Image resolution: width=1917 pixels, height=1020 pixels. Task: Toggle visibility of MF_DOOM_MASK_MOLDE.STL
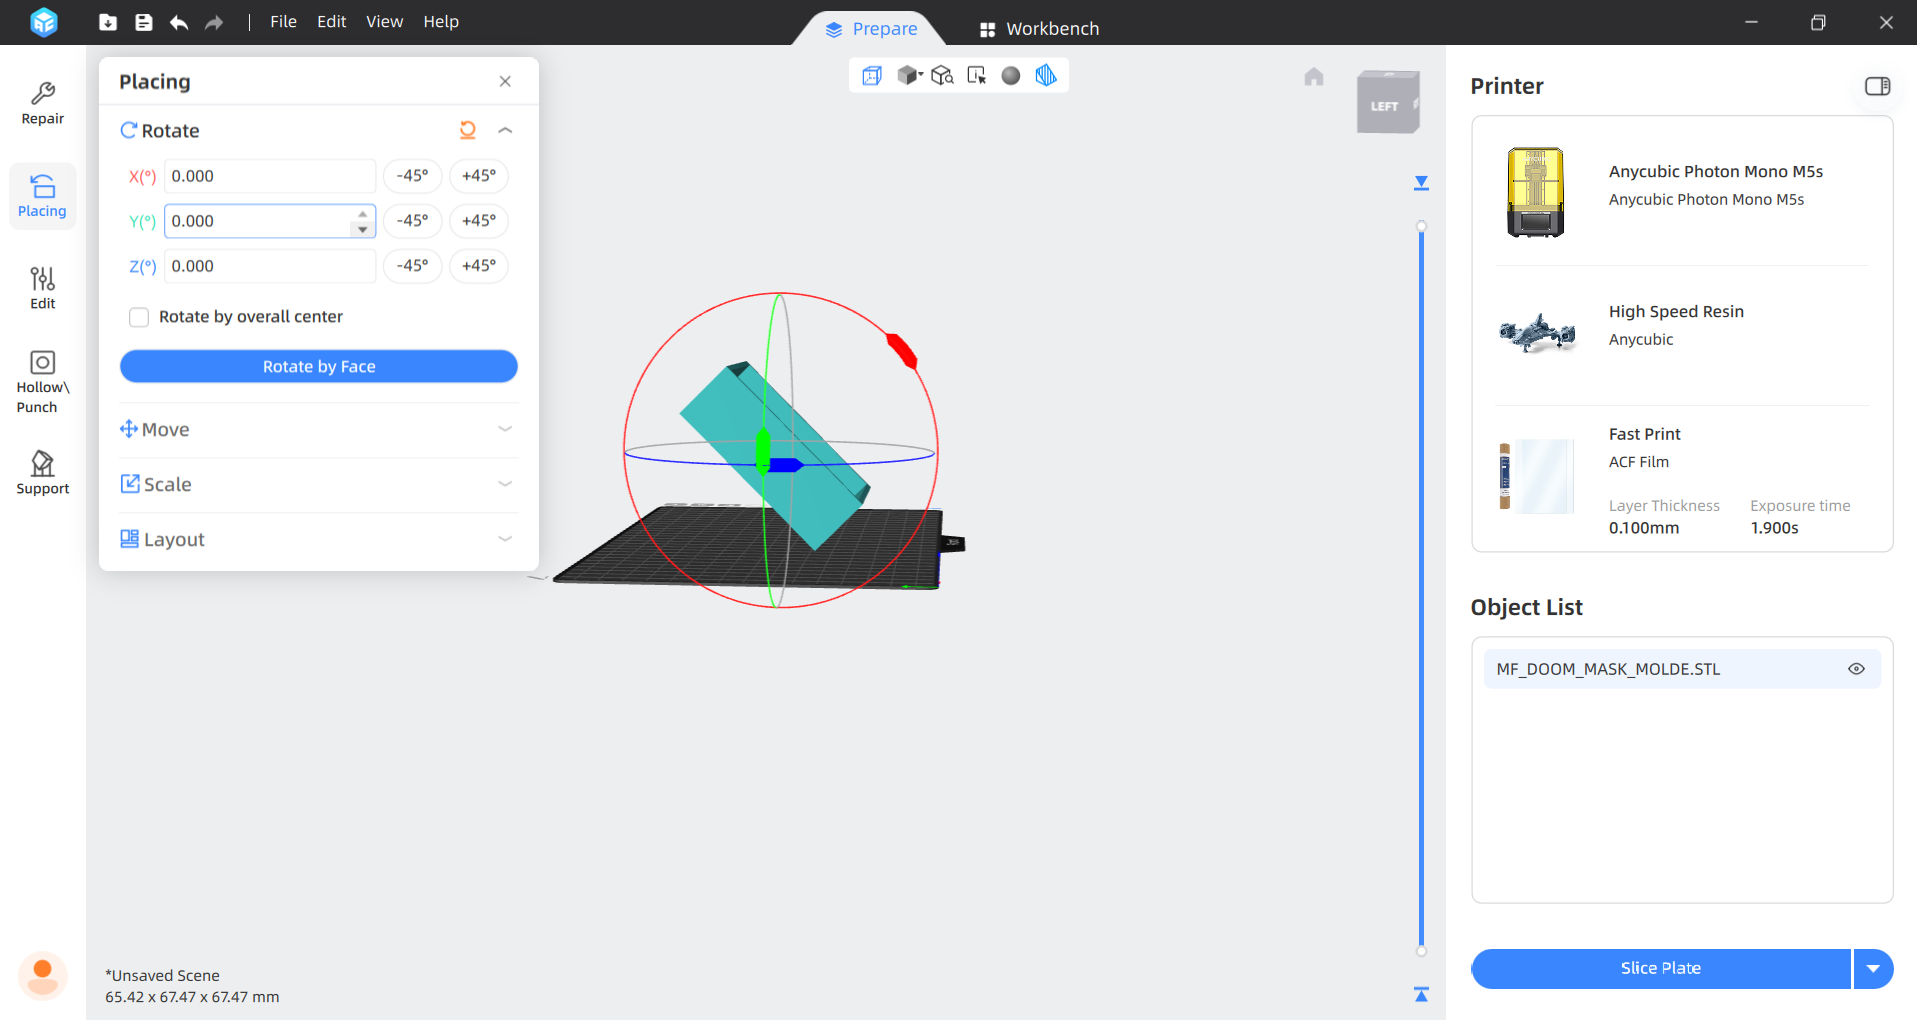[x=1856, y=669]
